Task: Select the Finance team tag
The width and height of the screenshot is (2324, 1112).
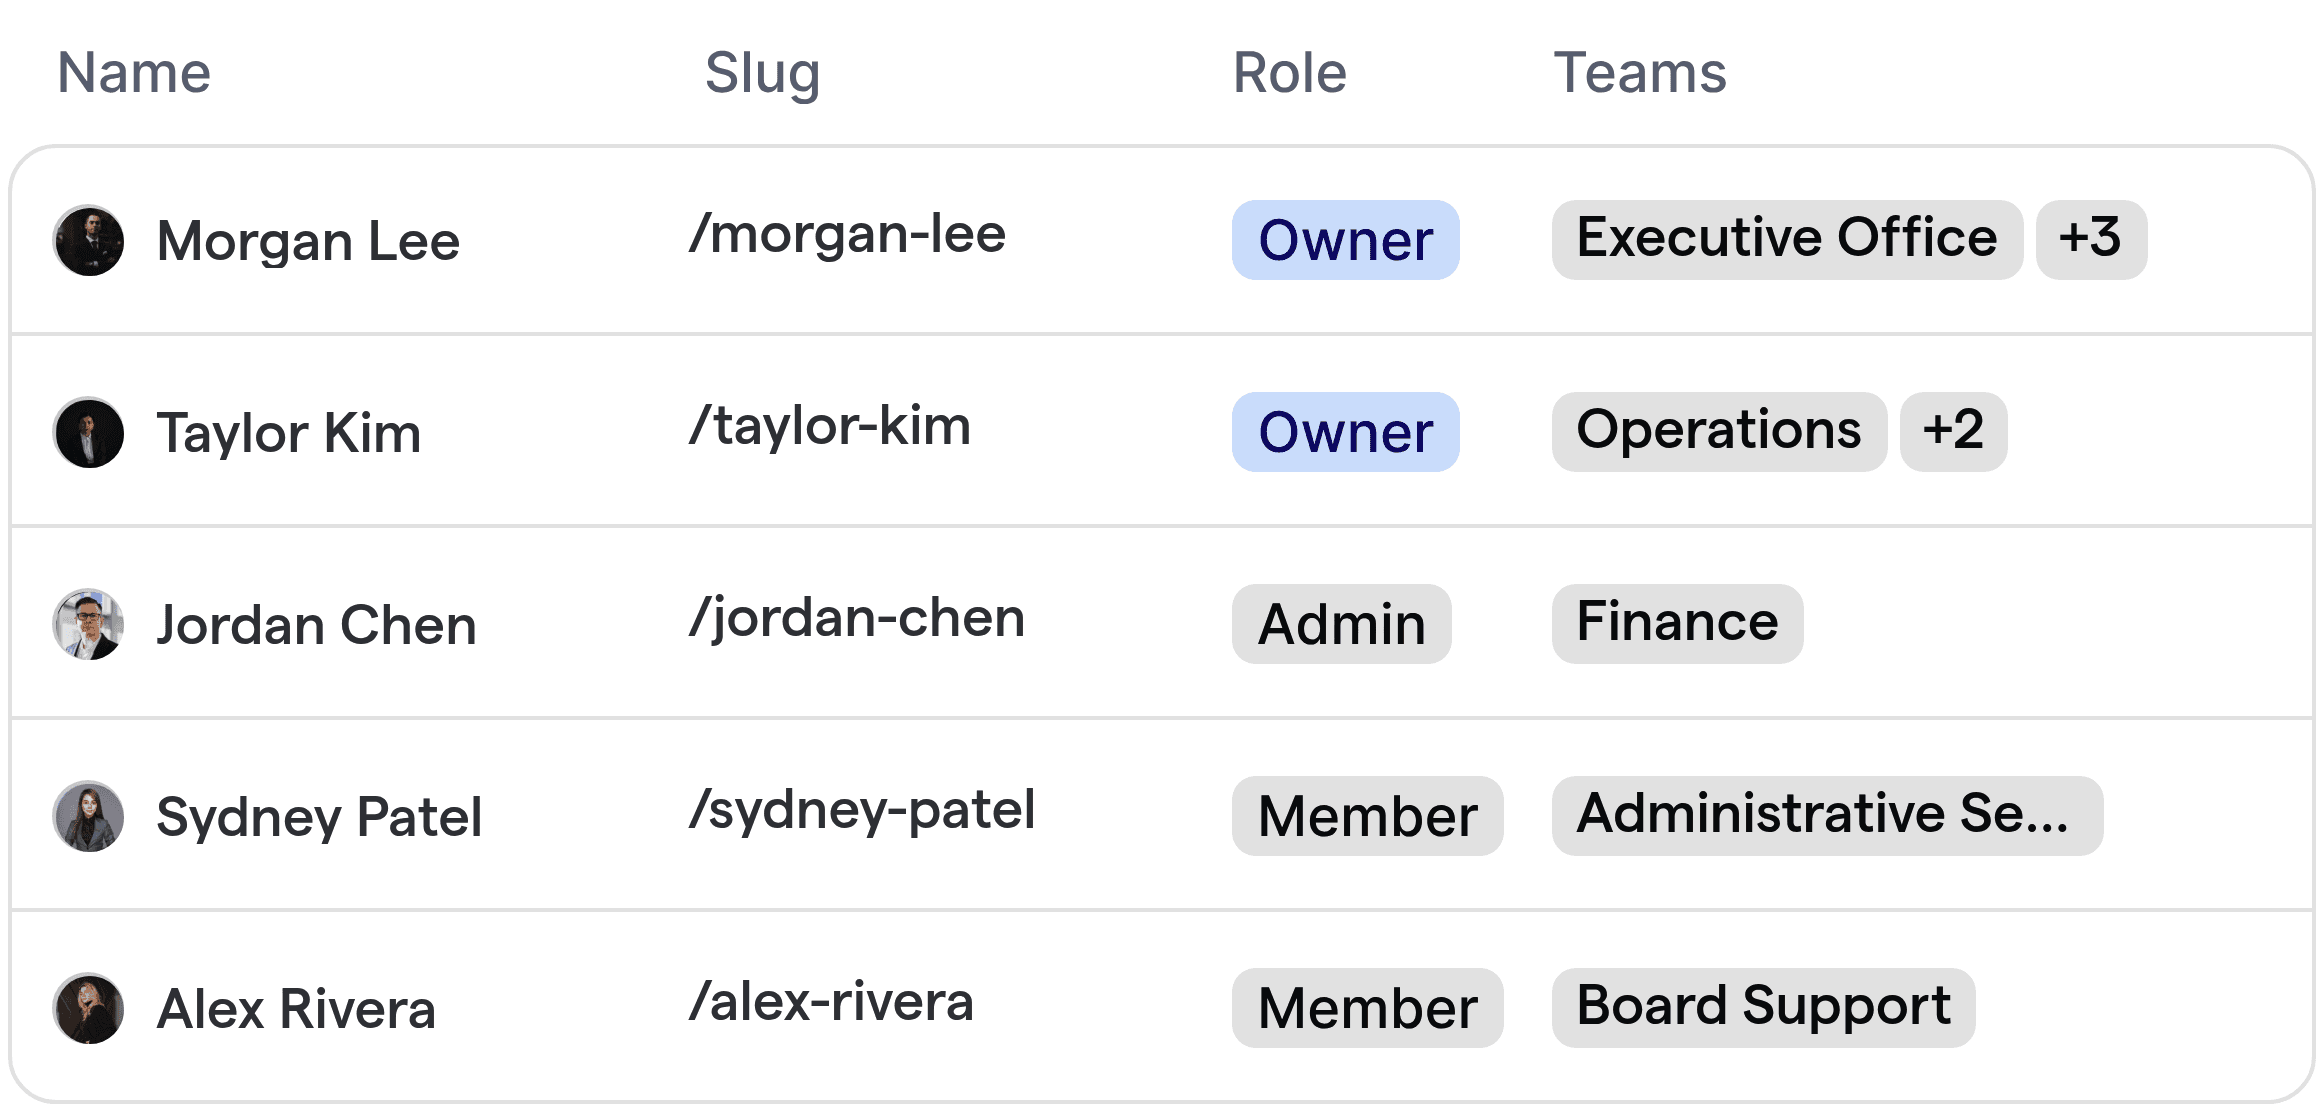Action: pos(1677,622)
